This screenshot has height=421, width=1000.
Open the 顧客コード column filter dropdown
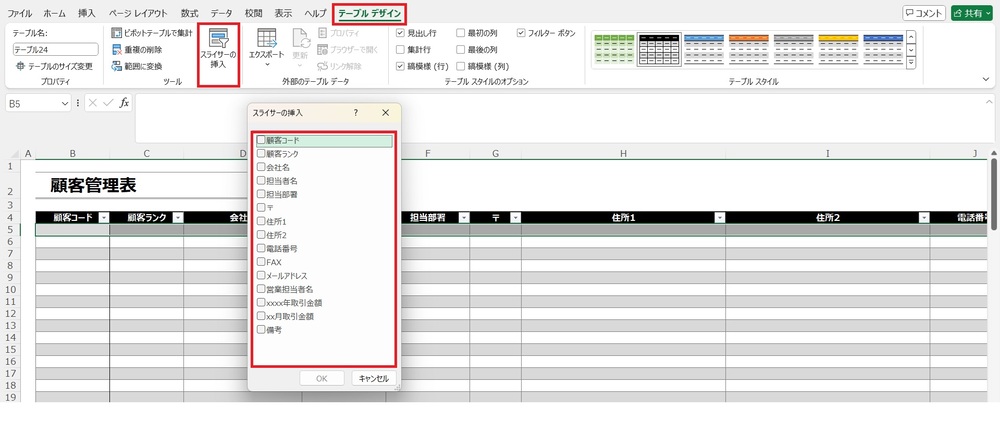102,217
